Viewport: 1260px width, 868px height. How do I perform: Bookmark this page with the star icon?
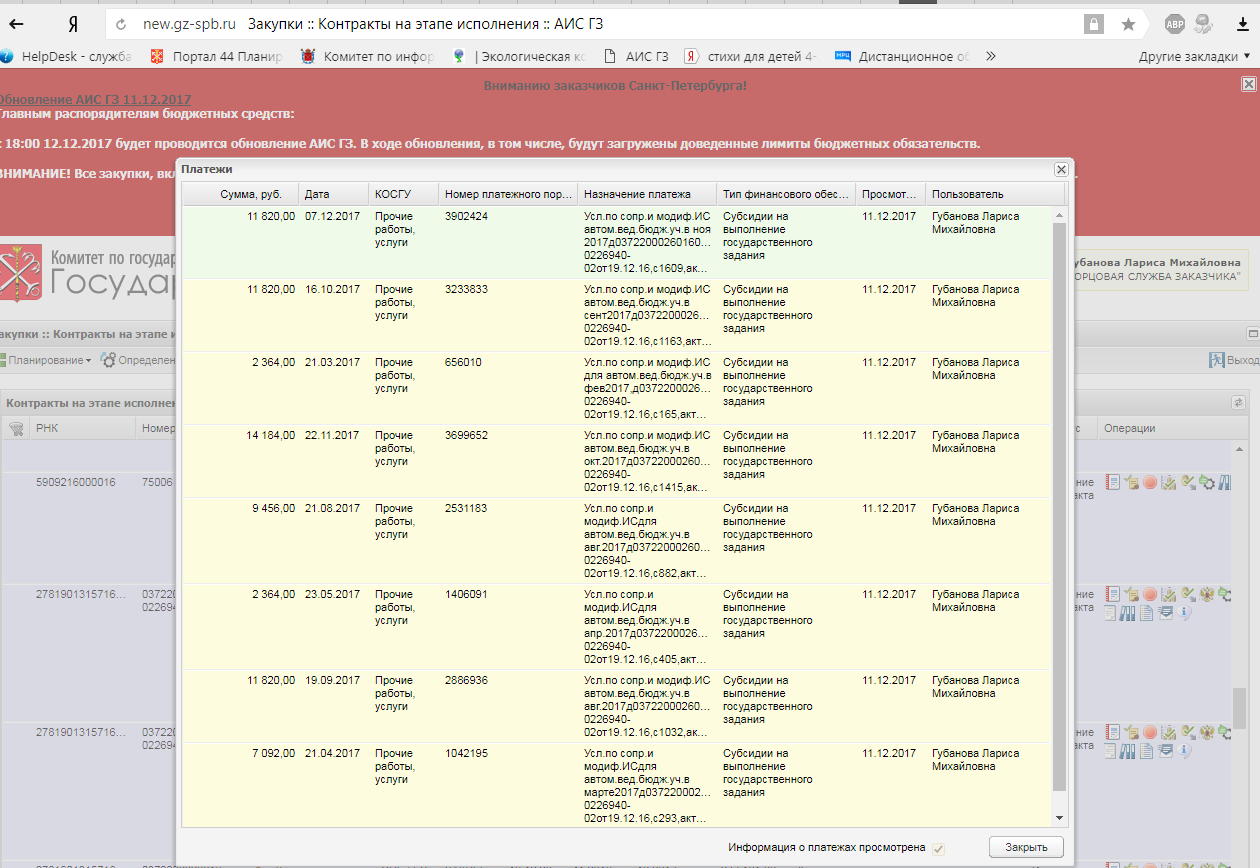(x=1128, y=24)
